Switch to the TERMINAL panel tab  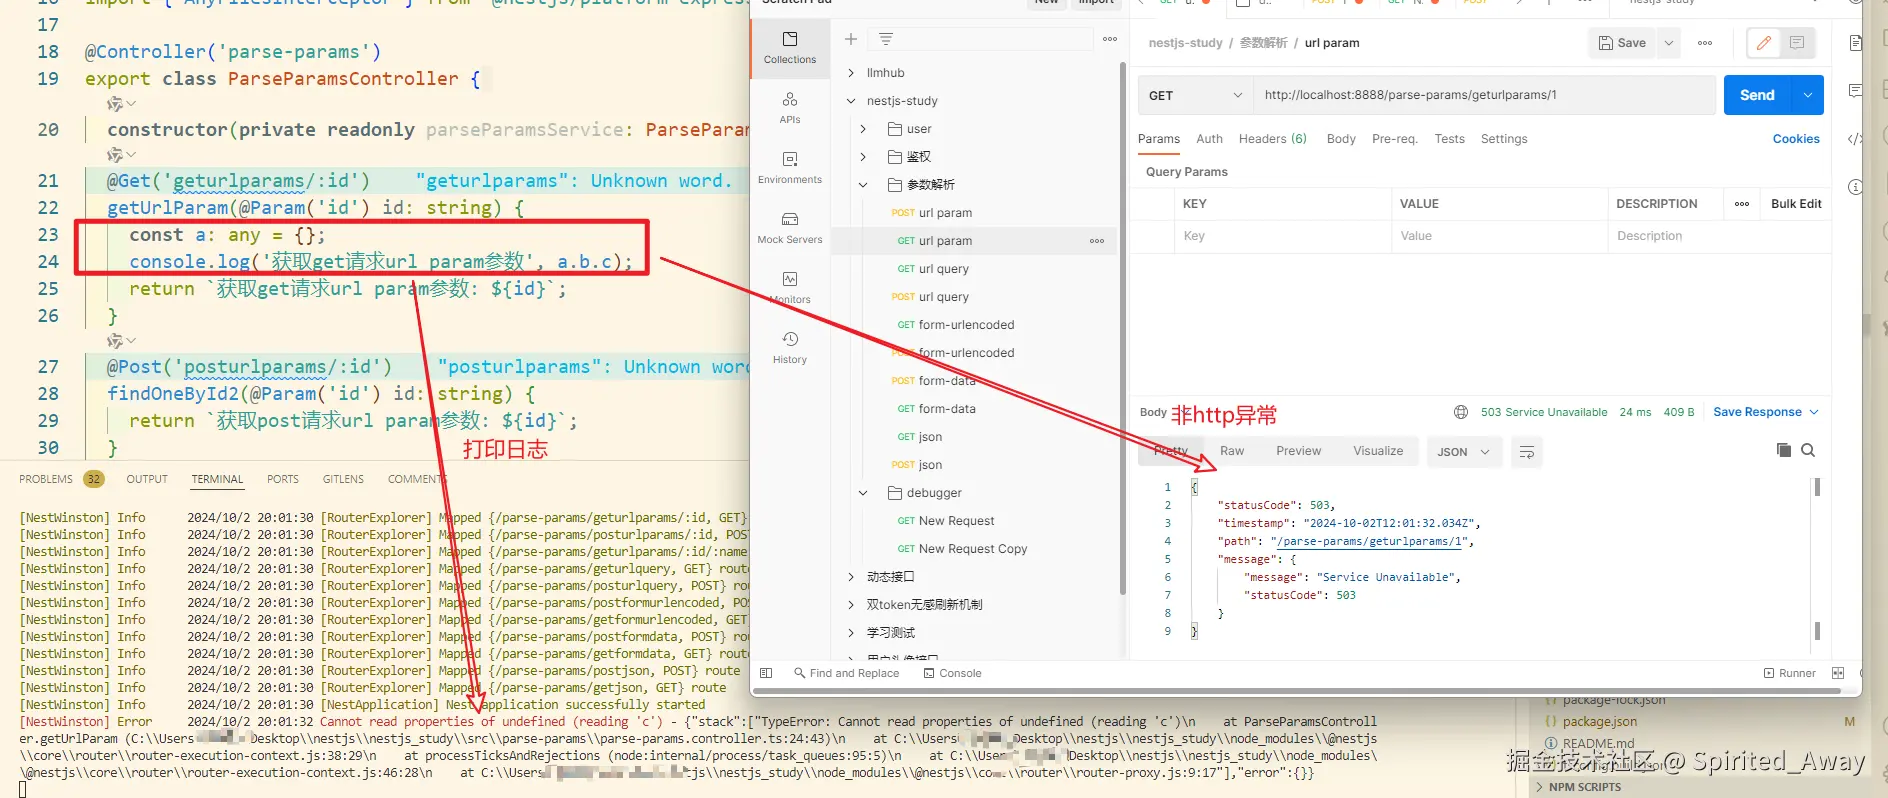tap(217, 479)
